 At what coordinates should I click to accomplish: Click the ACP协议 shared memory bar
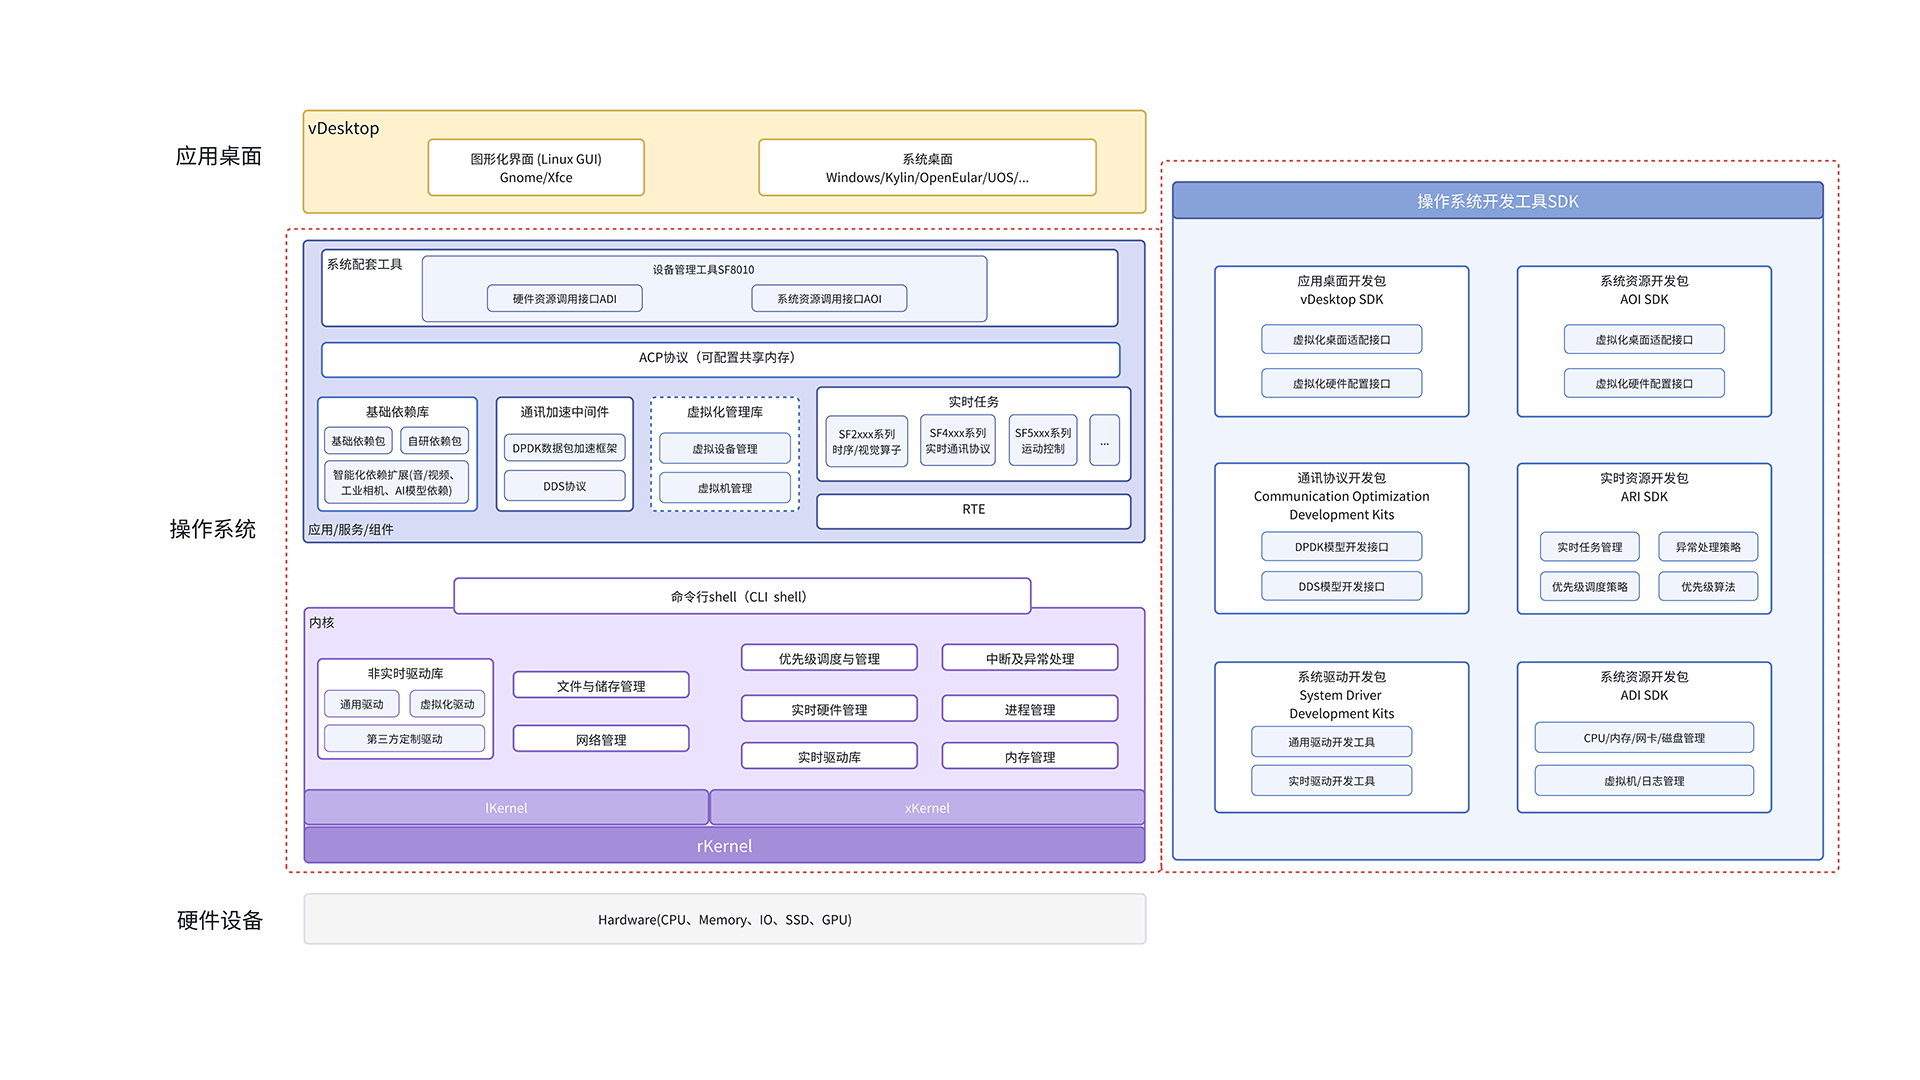[720, 358]
